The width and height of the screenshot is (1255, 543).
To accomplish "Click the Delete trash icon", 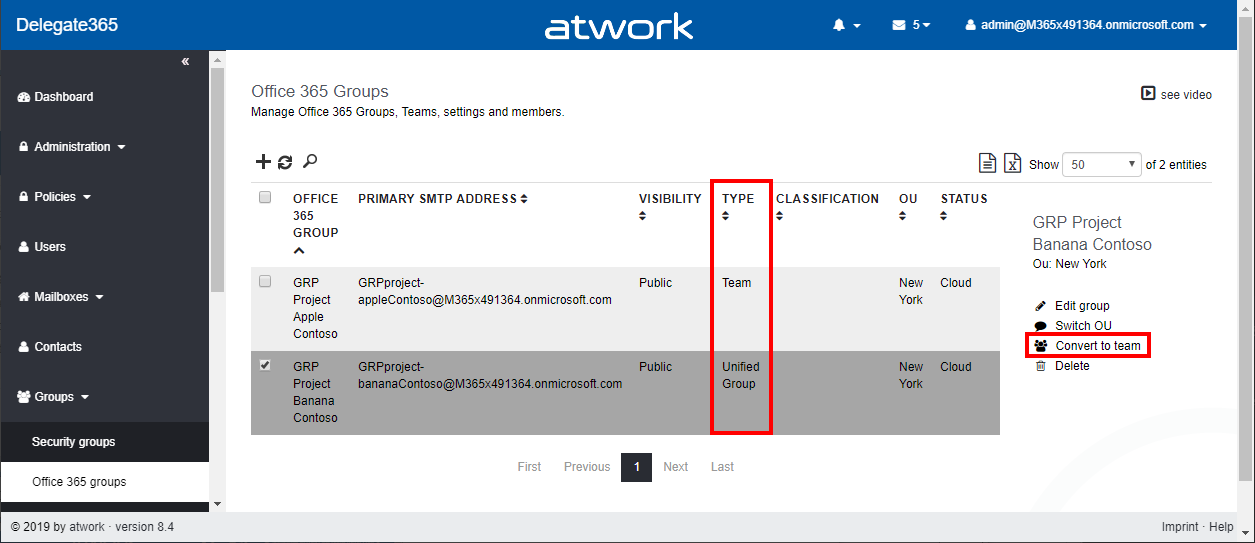I will pyautogui.click(x=1040, y=366).
